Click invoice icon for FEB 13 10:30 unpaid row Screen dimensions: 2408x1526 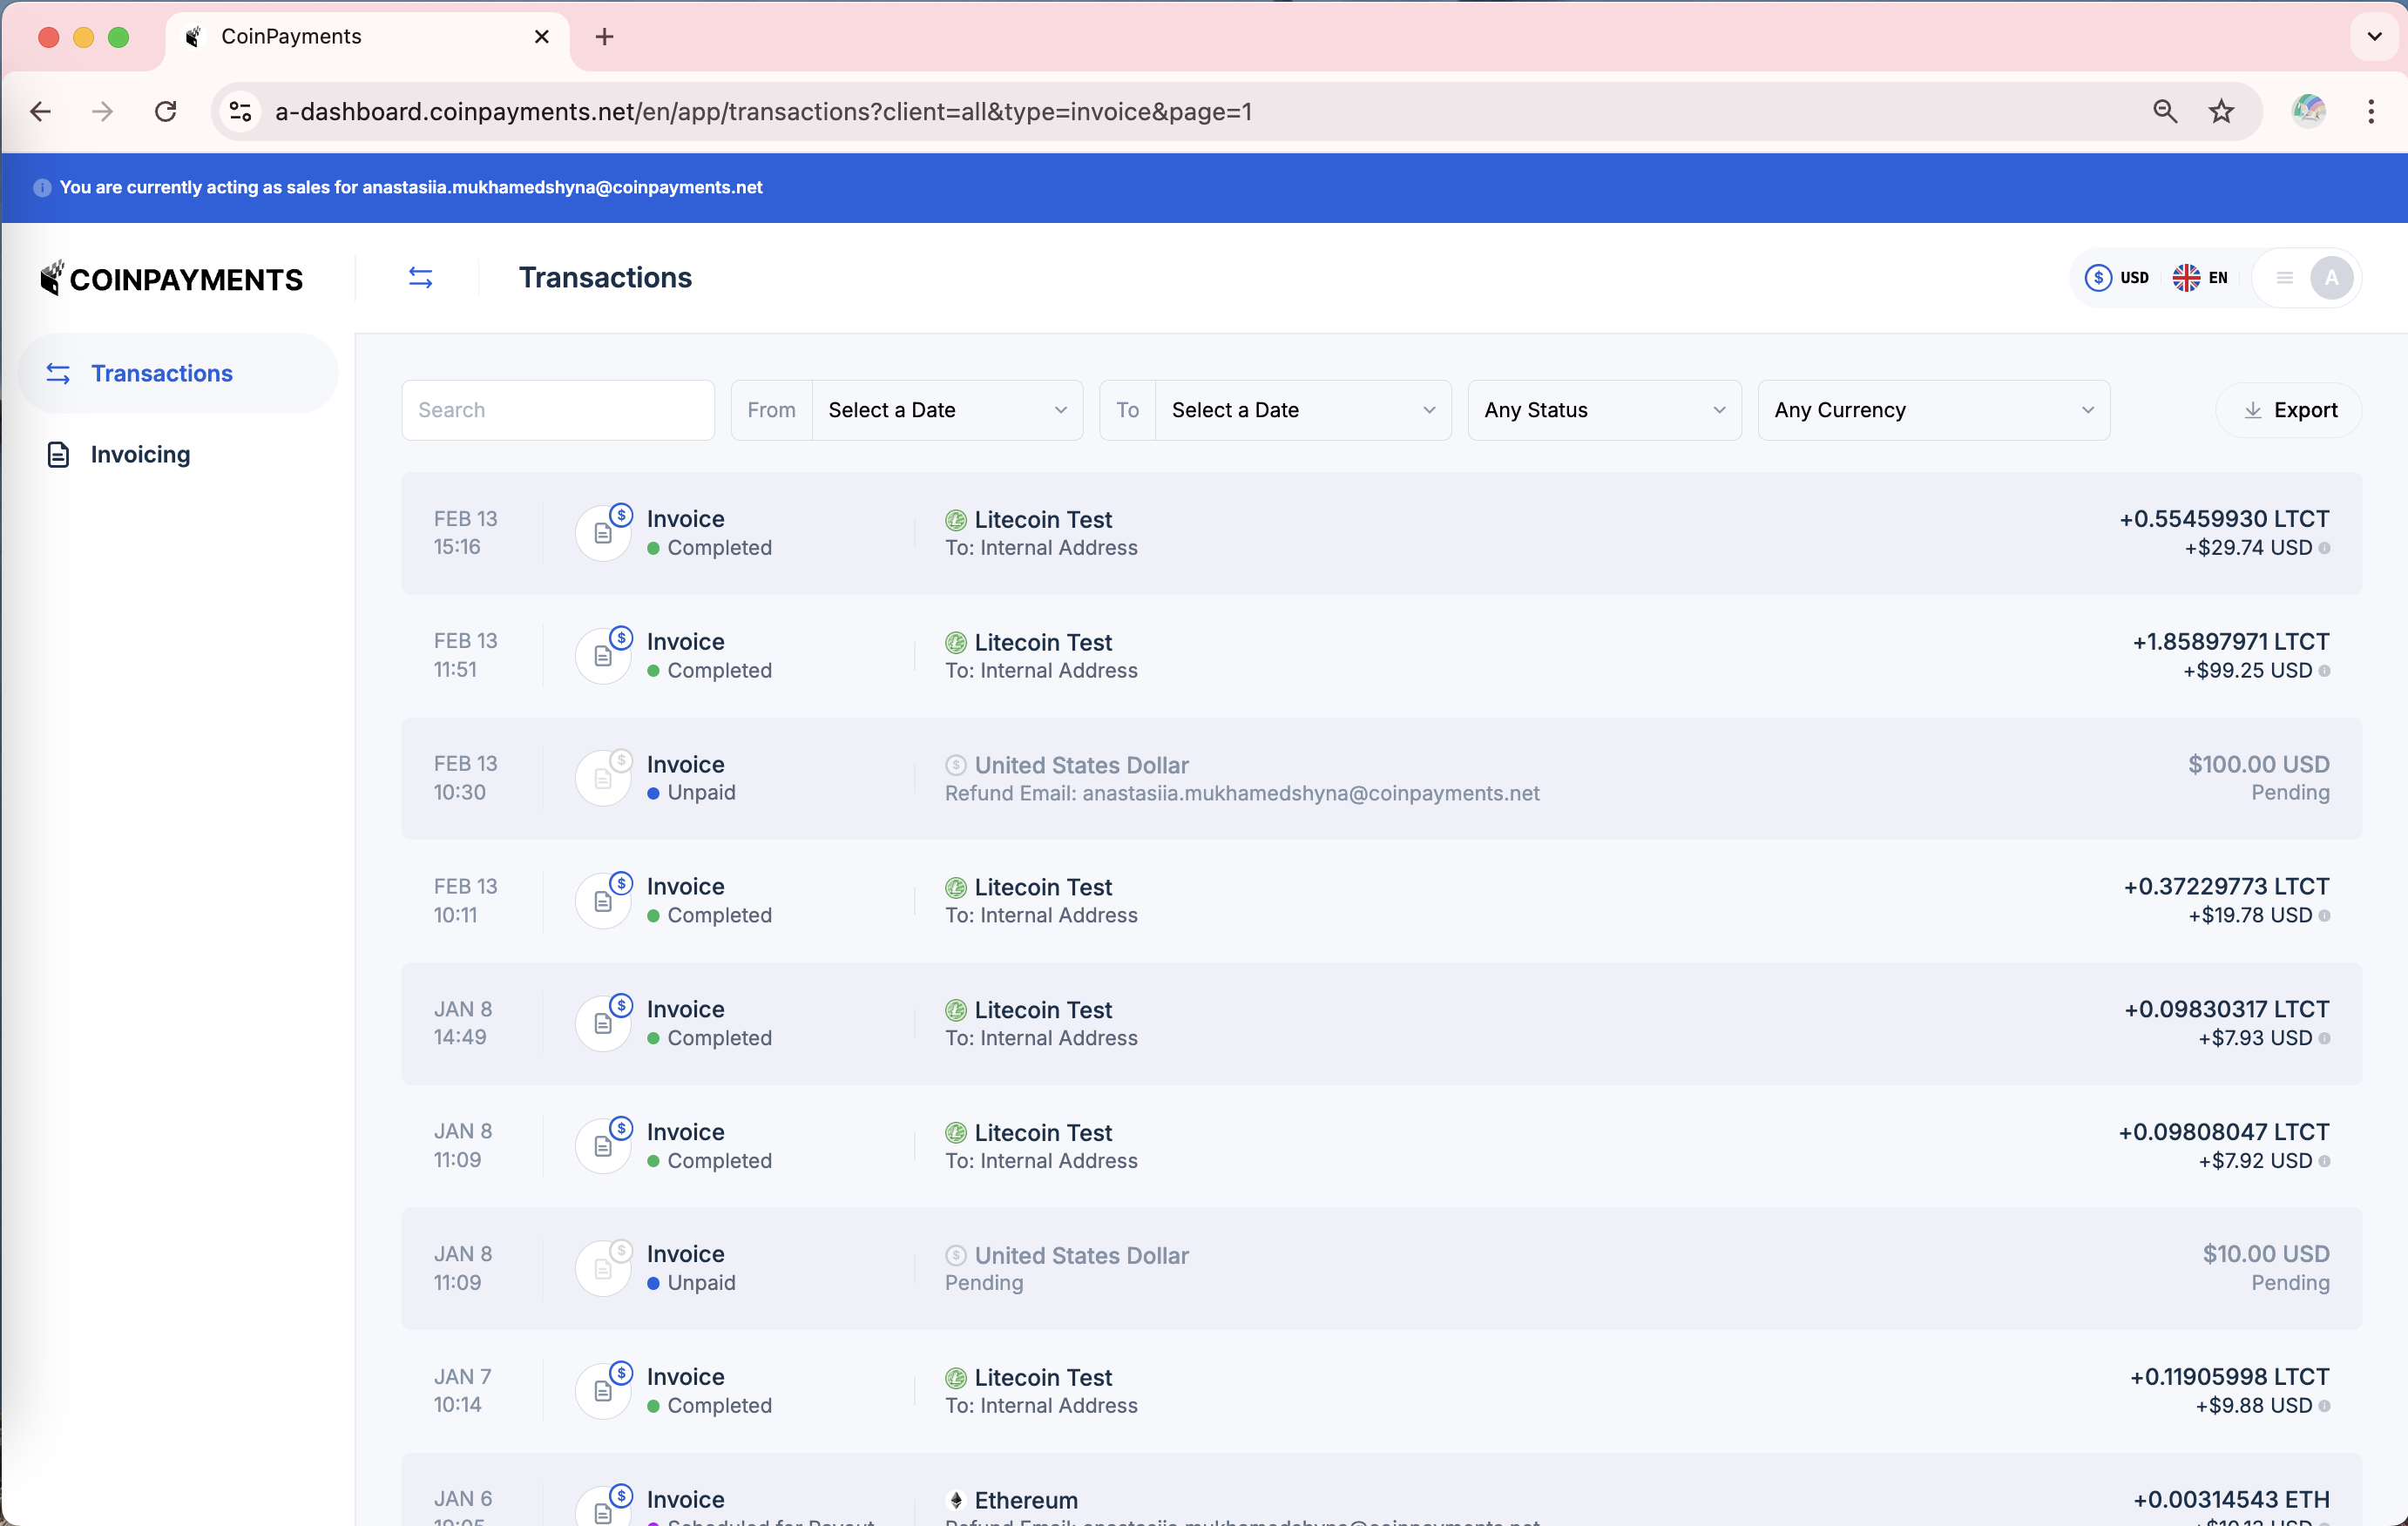click(x=603, y=778)
